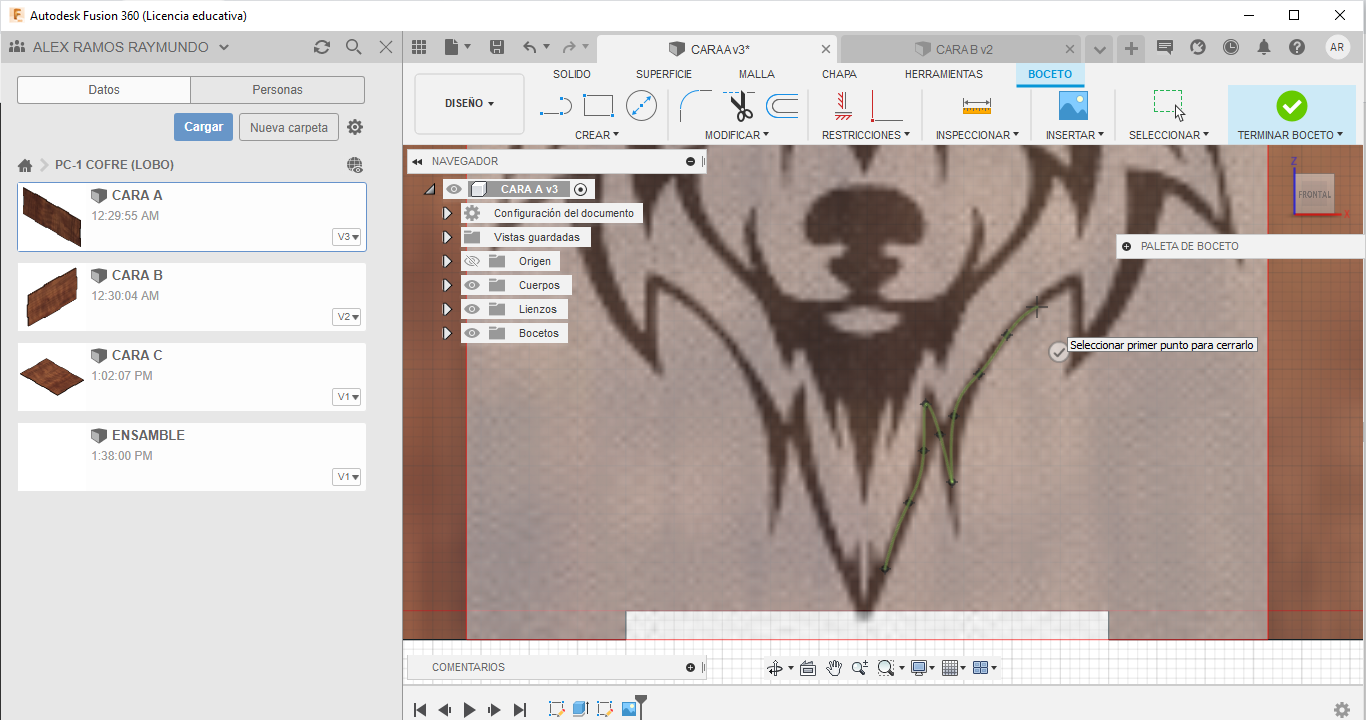
Task: Open the job status clock icon
Action: tap(1230, 47)
